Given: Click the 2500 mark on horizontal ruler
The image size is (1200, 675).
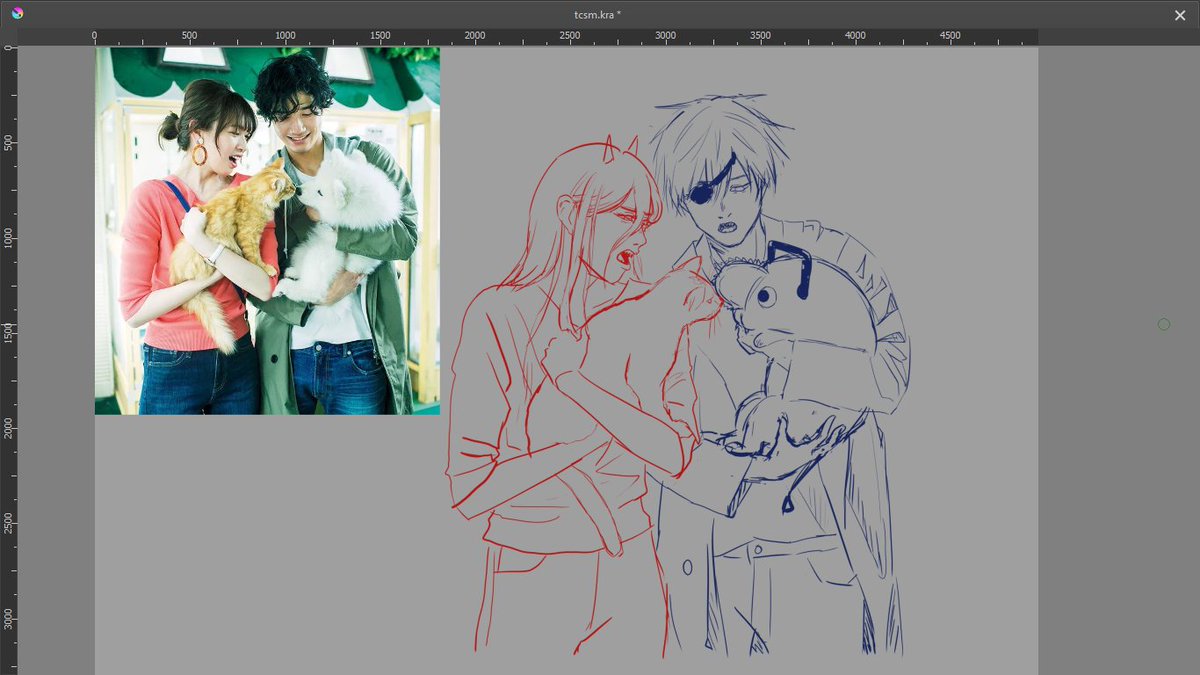Looking at the screenshot, I should click(x=570, y=36).
